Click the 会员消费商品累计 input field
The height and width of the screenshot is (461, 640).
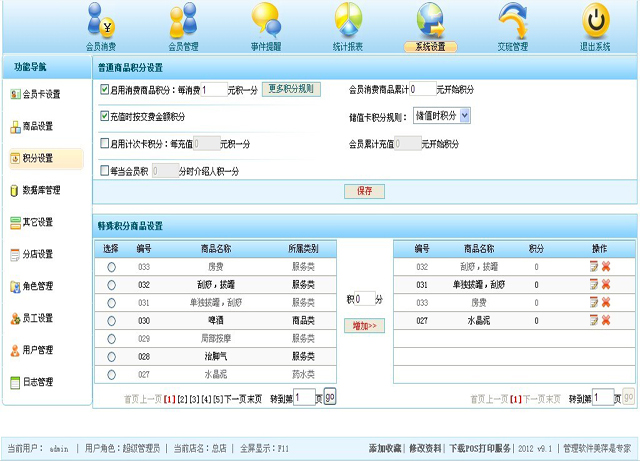(x=422, y=89)
